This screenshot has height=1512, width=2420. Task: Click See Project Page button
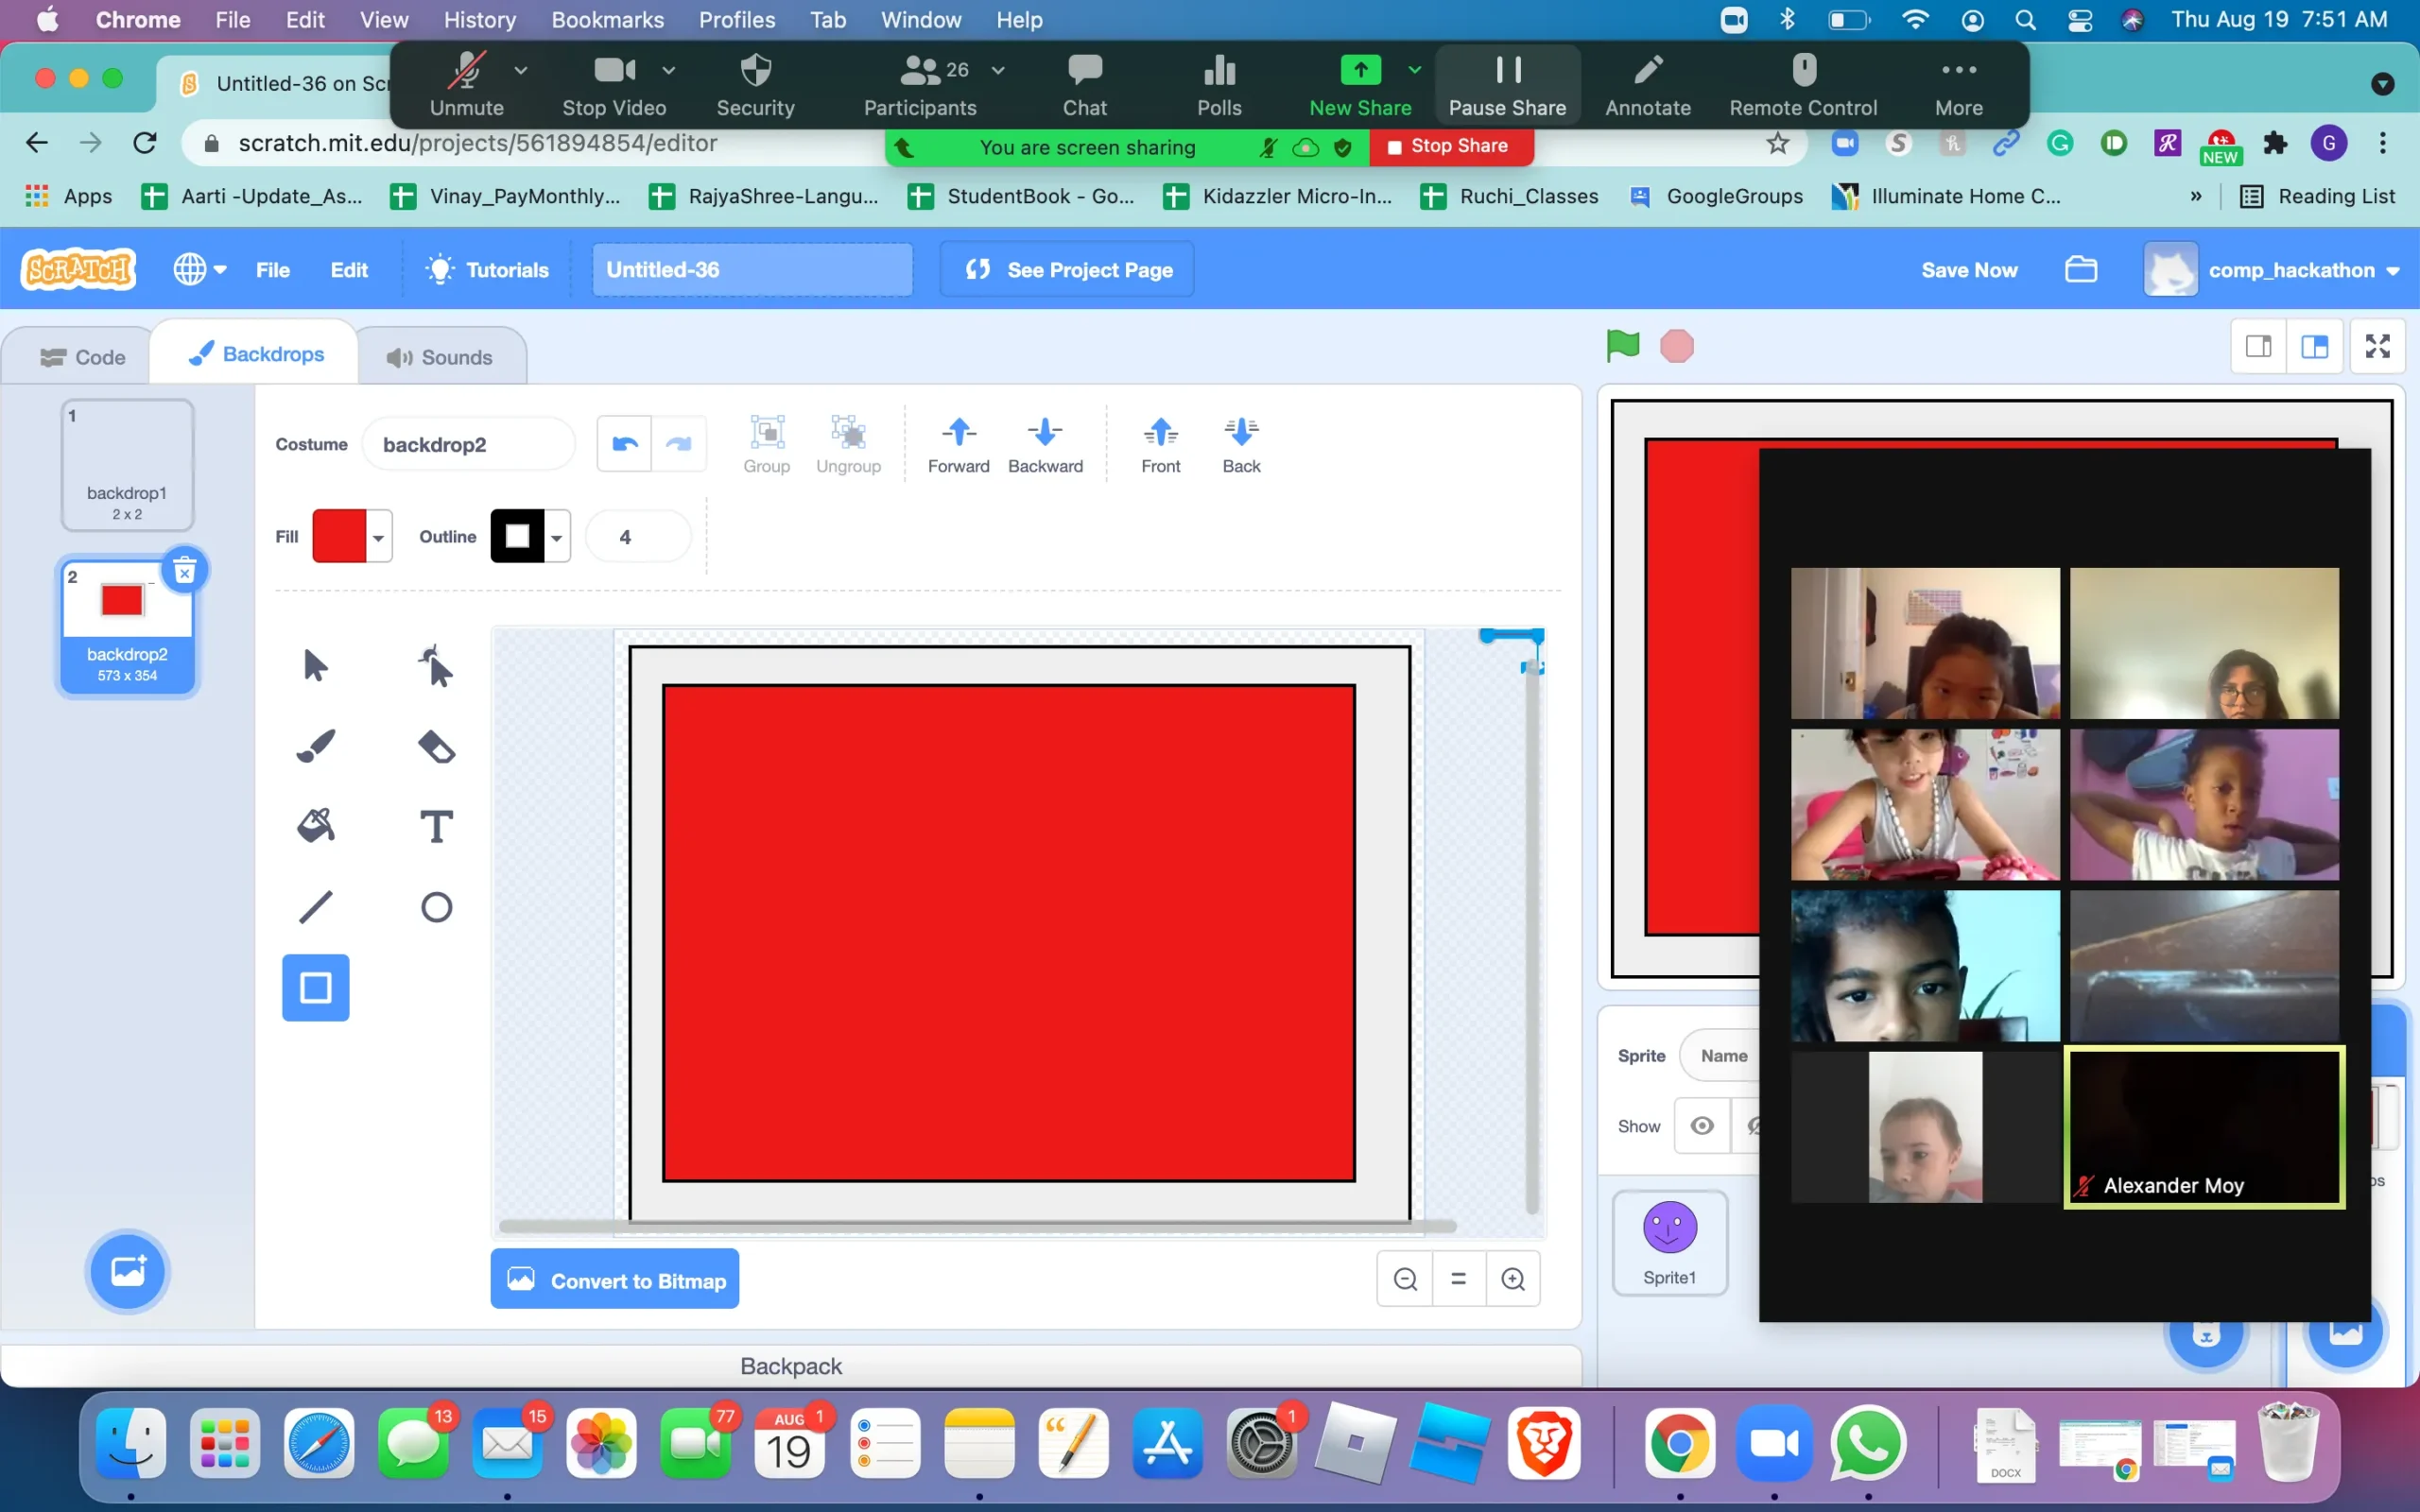(1067, 270)
